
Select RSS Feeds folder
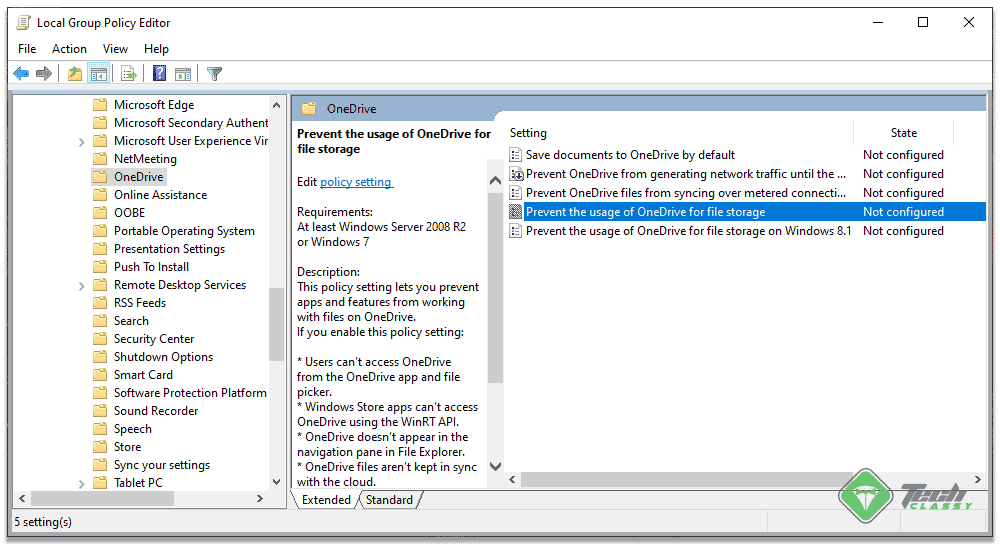pyautogui.click(x=140, y=303)
